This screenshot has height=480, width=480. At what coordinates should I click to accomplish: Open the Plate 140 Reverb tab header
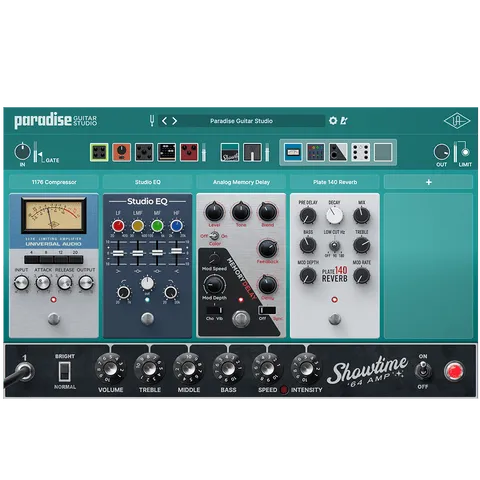(335, 182)
